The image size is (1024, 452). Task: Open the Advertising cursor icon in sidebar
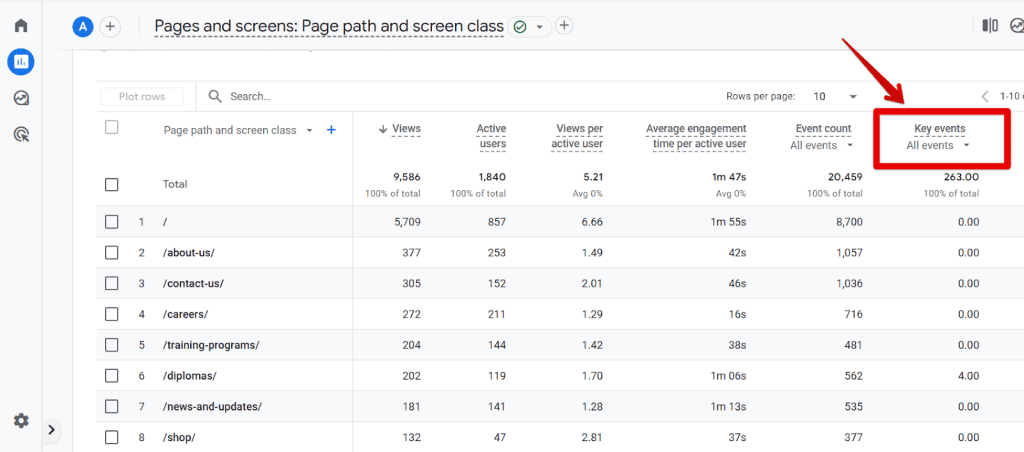[21, 135]
